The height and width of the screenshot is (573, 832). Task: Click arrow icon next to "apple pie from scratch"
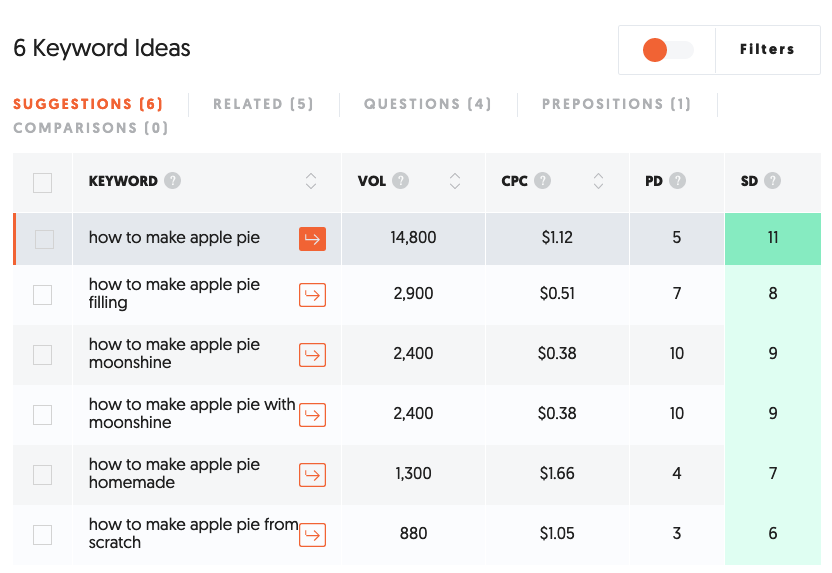(x=312, y=535)
